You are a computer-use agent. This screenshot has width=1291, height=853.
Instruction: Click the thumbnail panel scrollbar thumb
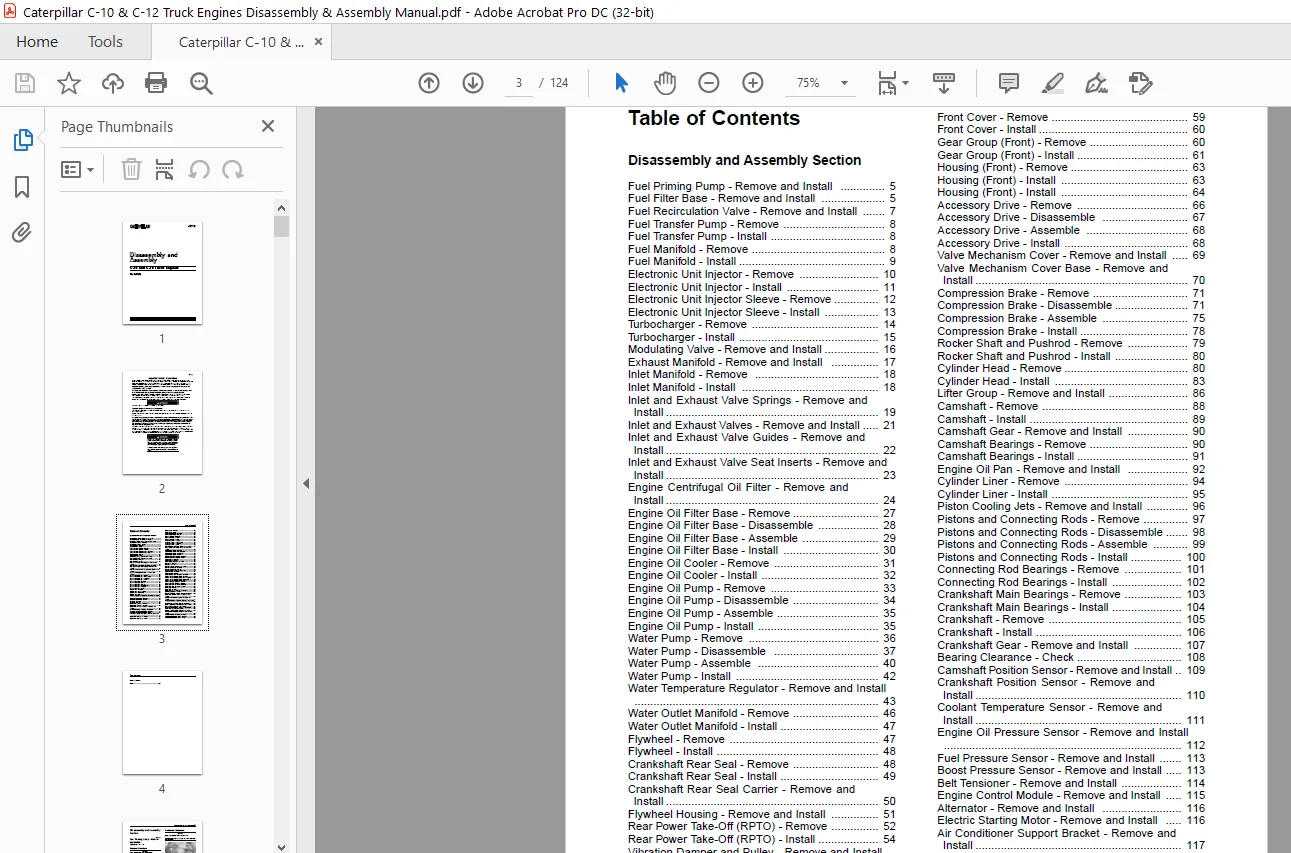coord(282,226)
